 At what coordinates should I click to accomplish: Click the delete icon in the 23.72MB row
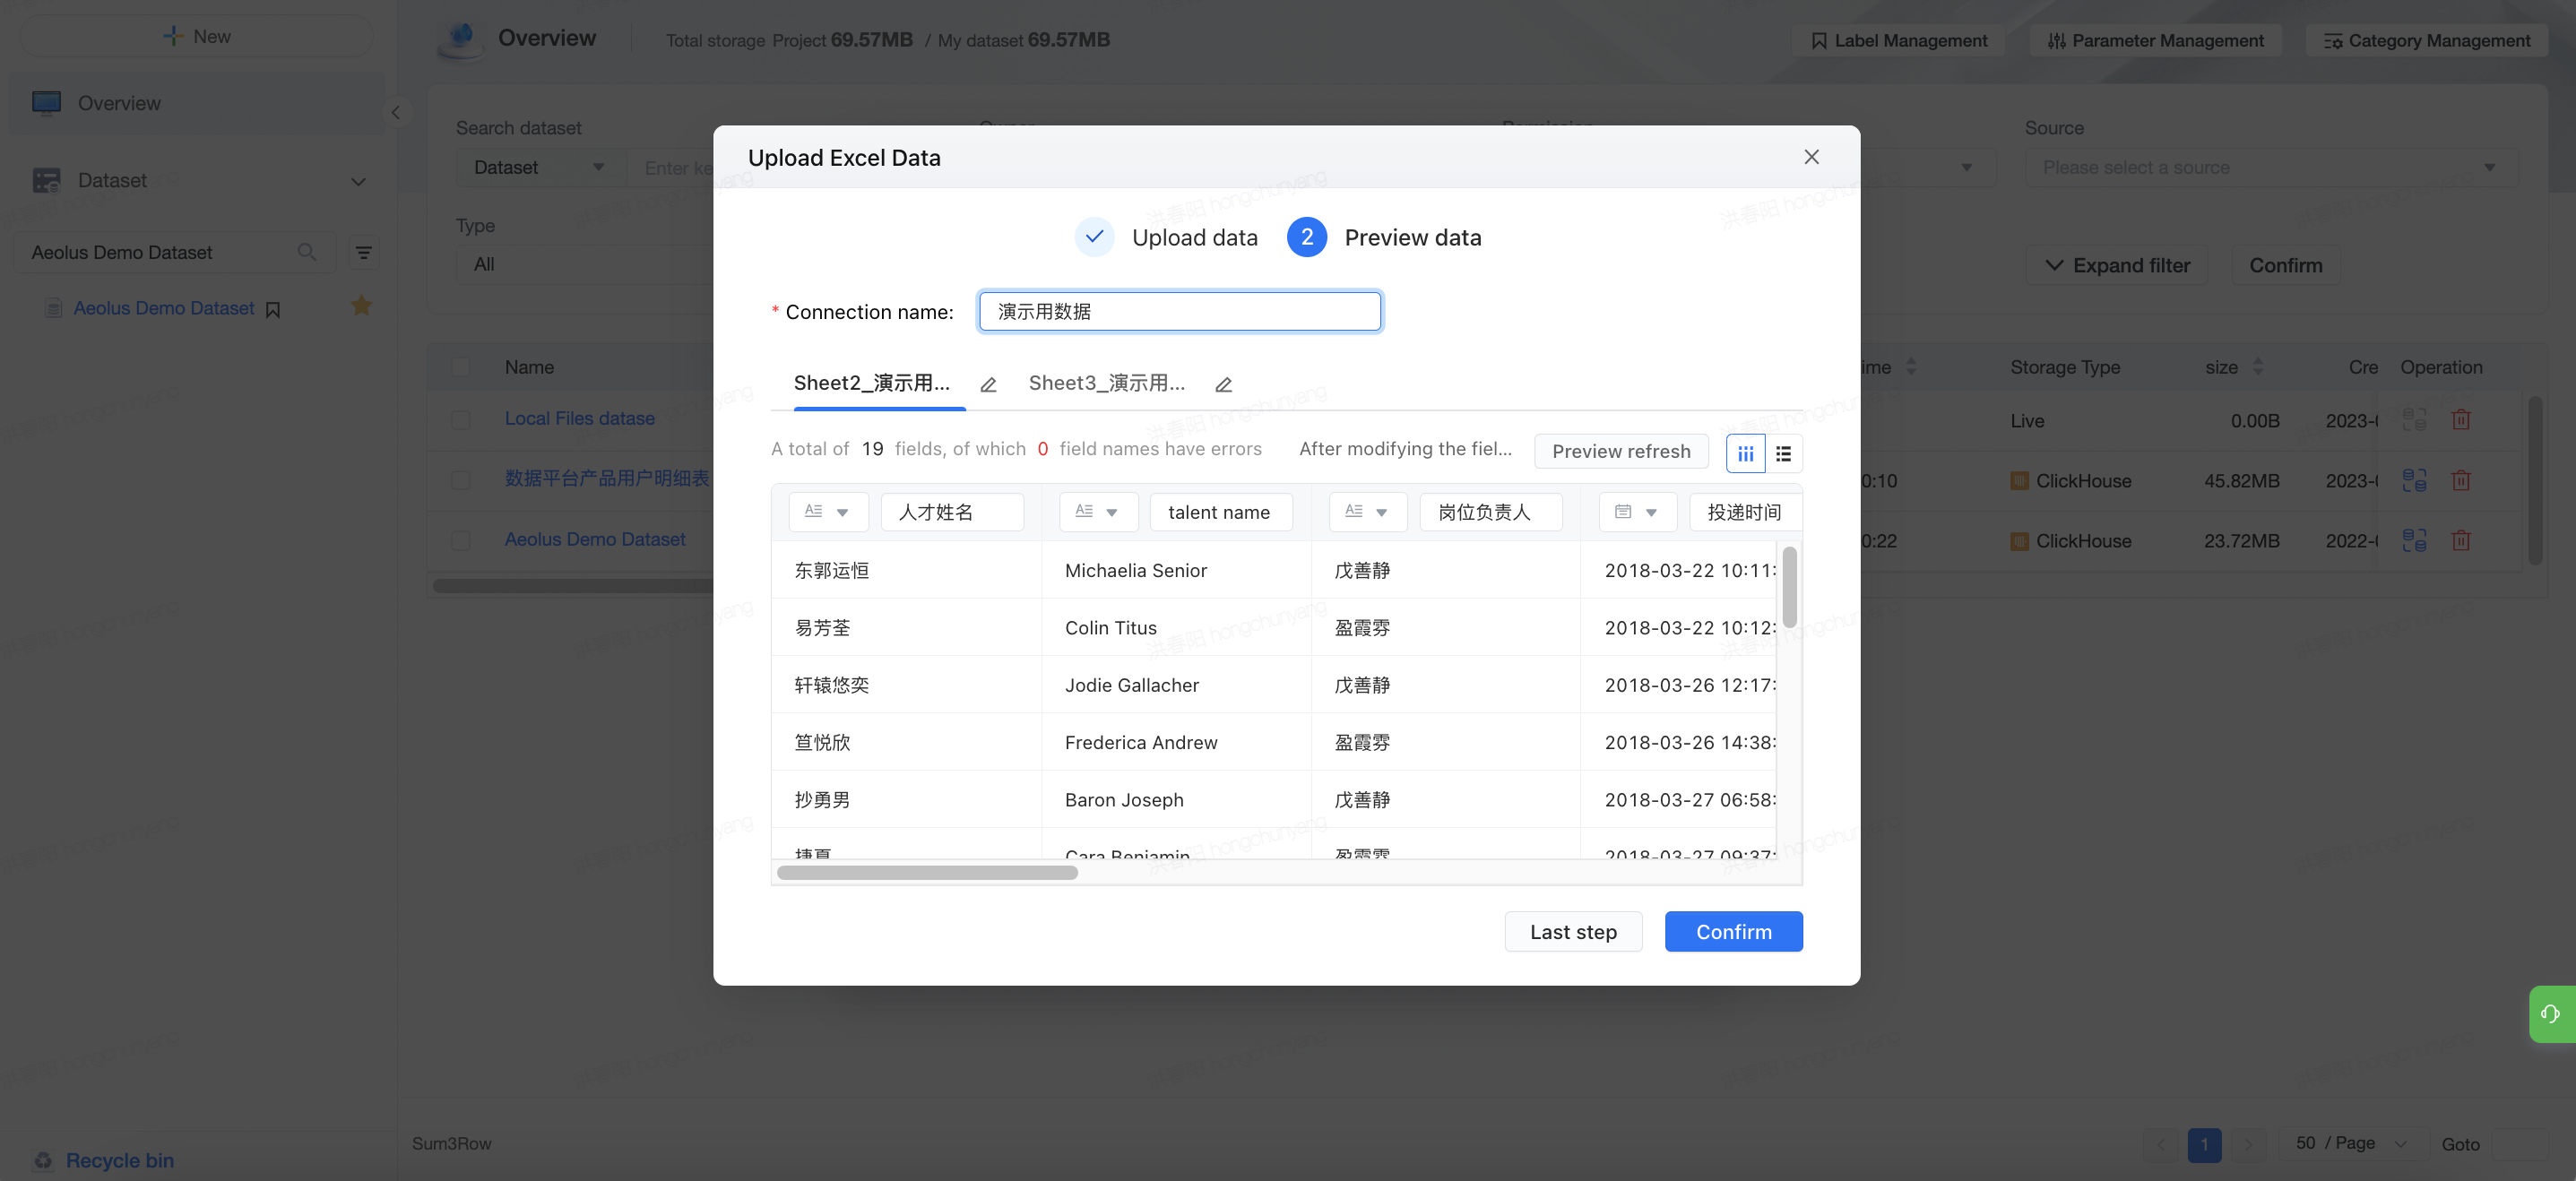[x=2461, y=540]
